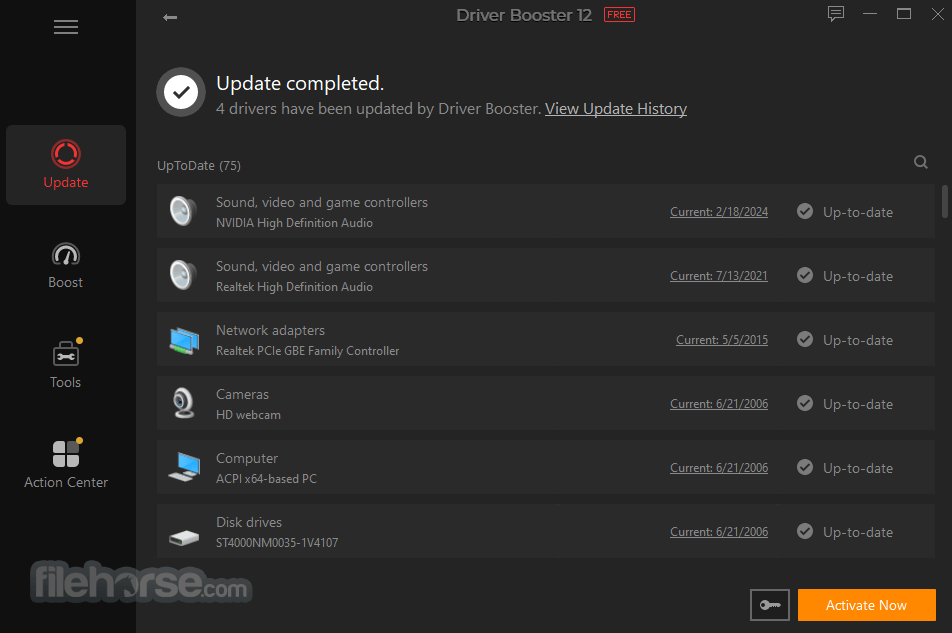Click checkmark icon for Network adapters row
Image resolution: width=952 pixels, height=633 pixels.
pyautogui.click(x=805, y=339)
